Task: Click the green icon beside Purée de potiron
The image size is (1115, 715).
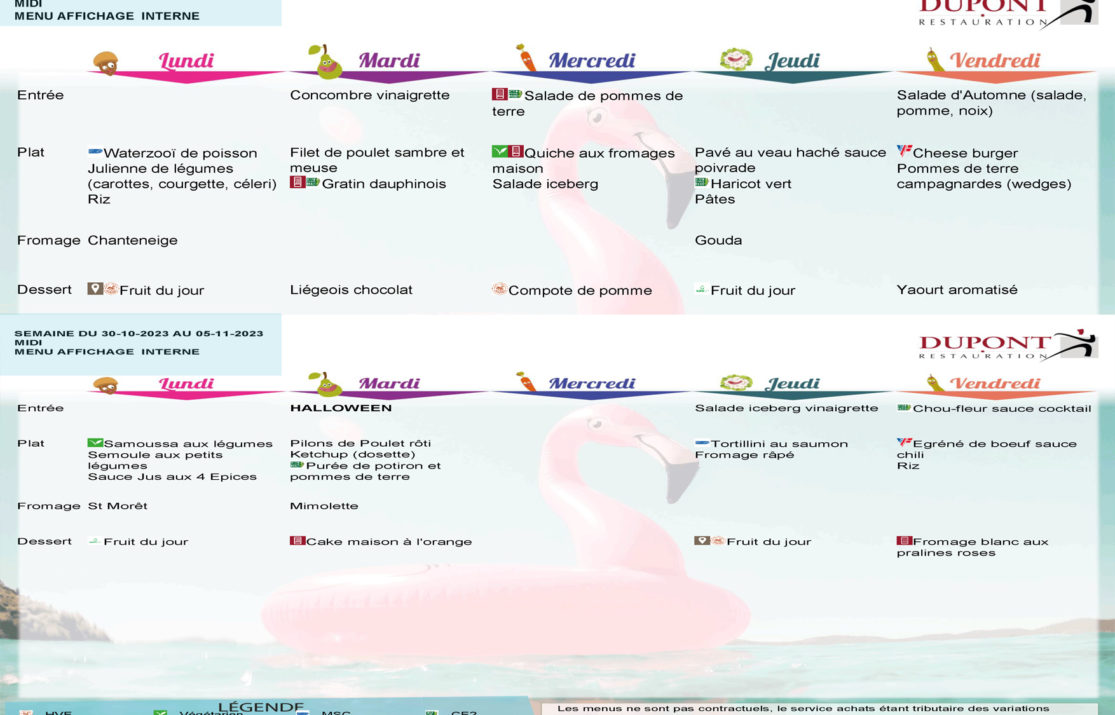Action: point(297,465)
